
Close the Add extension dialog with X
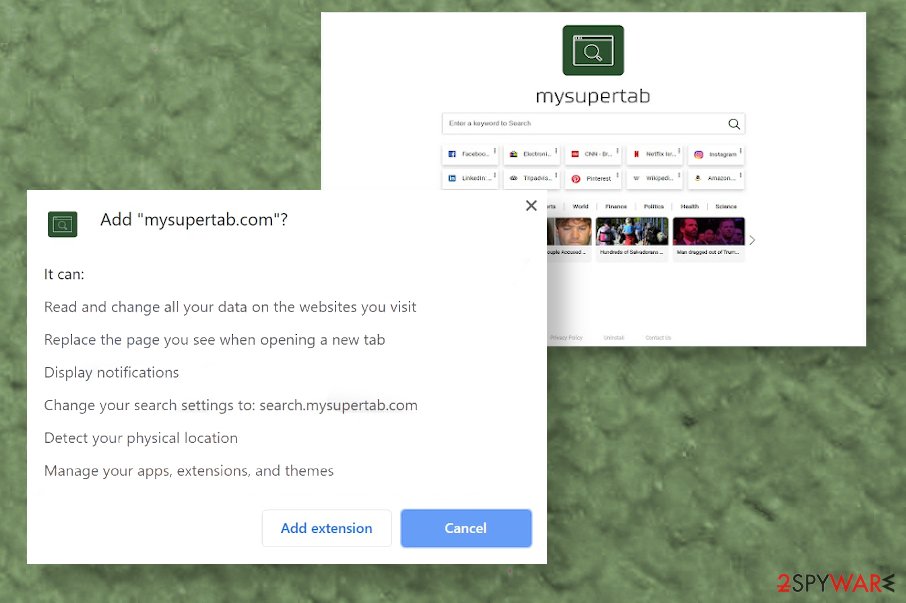click(532, 205)
